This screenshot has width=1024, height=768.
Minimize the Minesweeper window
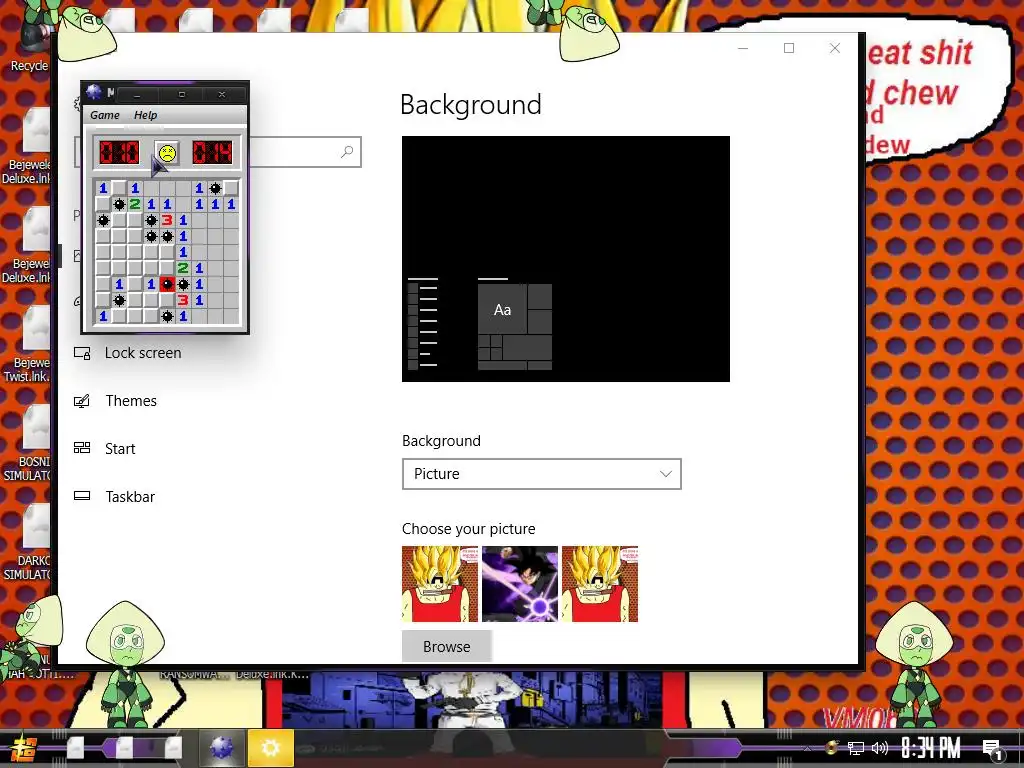click(137, 95)
